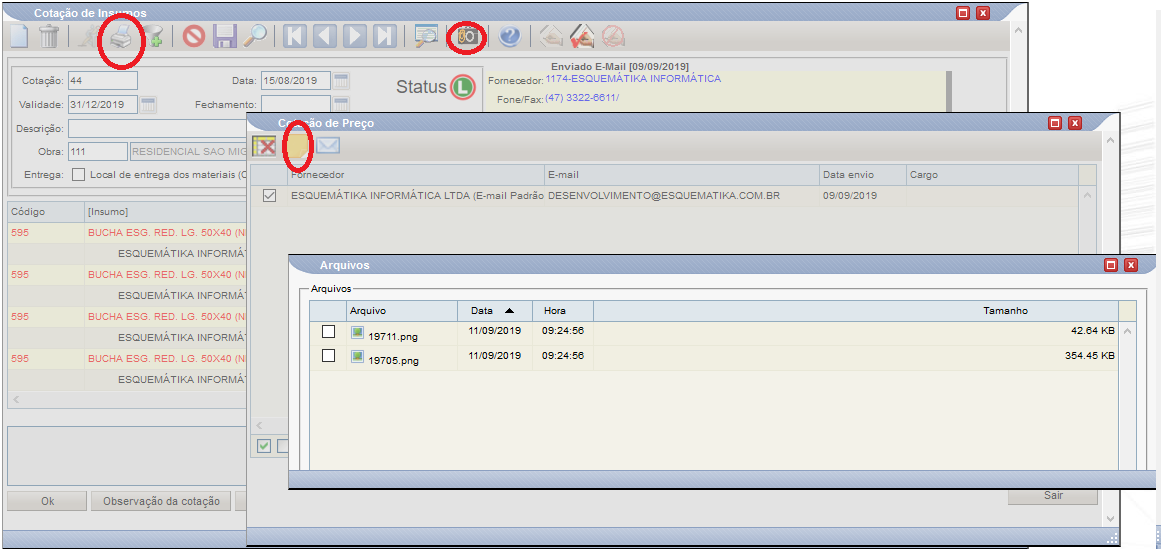Click the Observação da cotação button

click(x=161, y=501)
